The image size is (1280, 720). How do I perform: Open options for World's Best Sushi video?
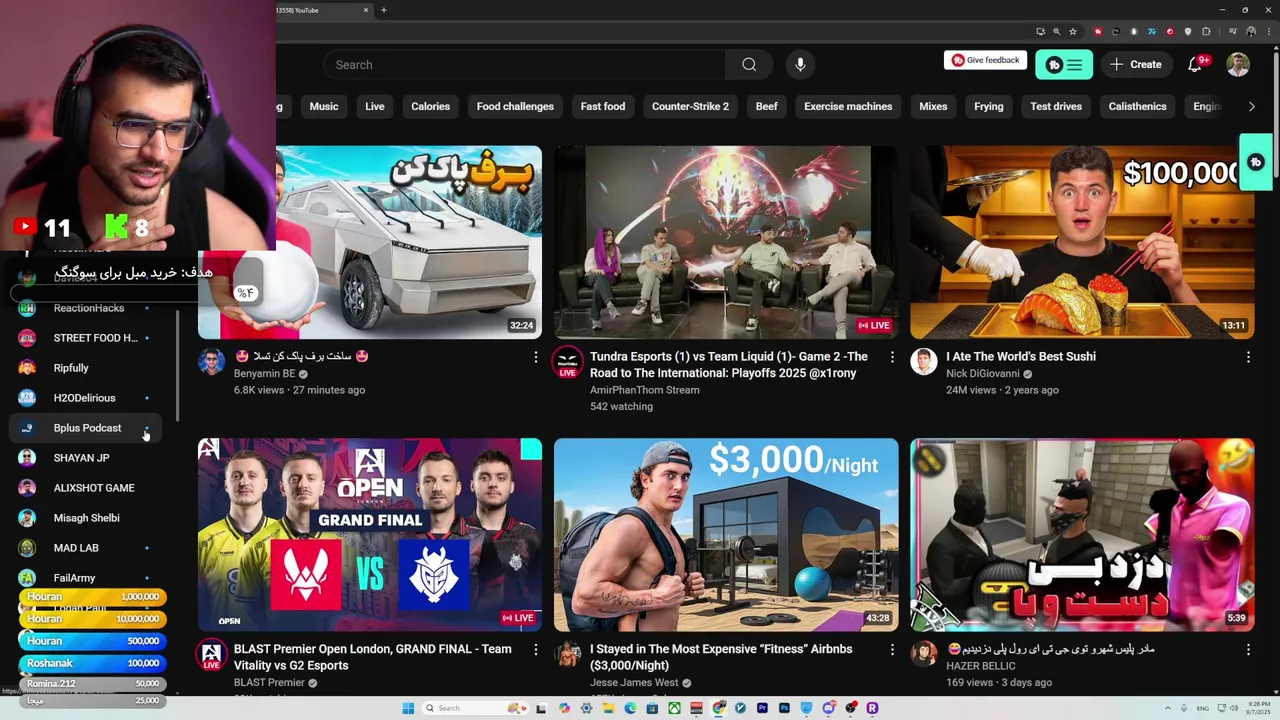click(1248, 357)
